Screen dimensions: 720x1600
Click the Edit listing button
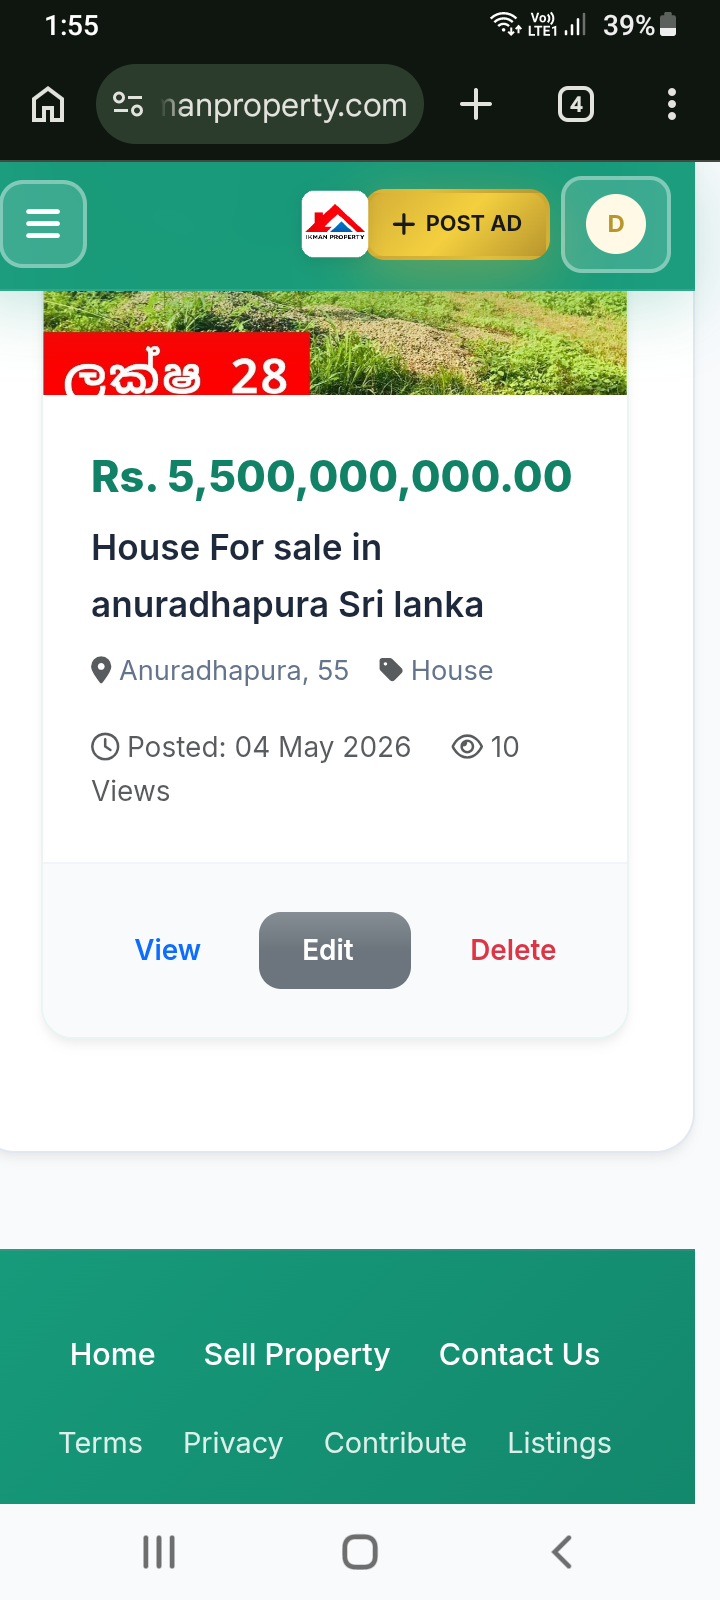pyautogui.click(x=335, y=950)
